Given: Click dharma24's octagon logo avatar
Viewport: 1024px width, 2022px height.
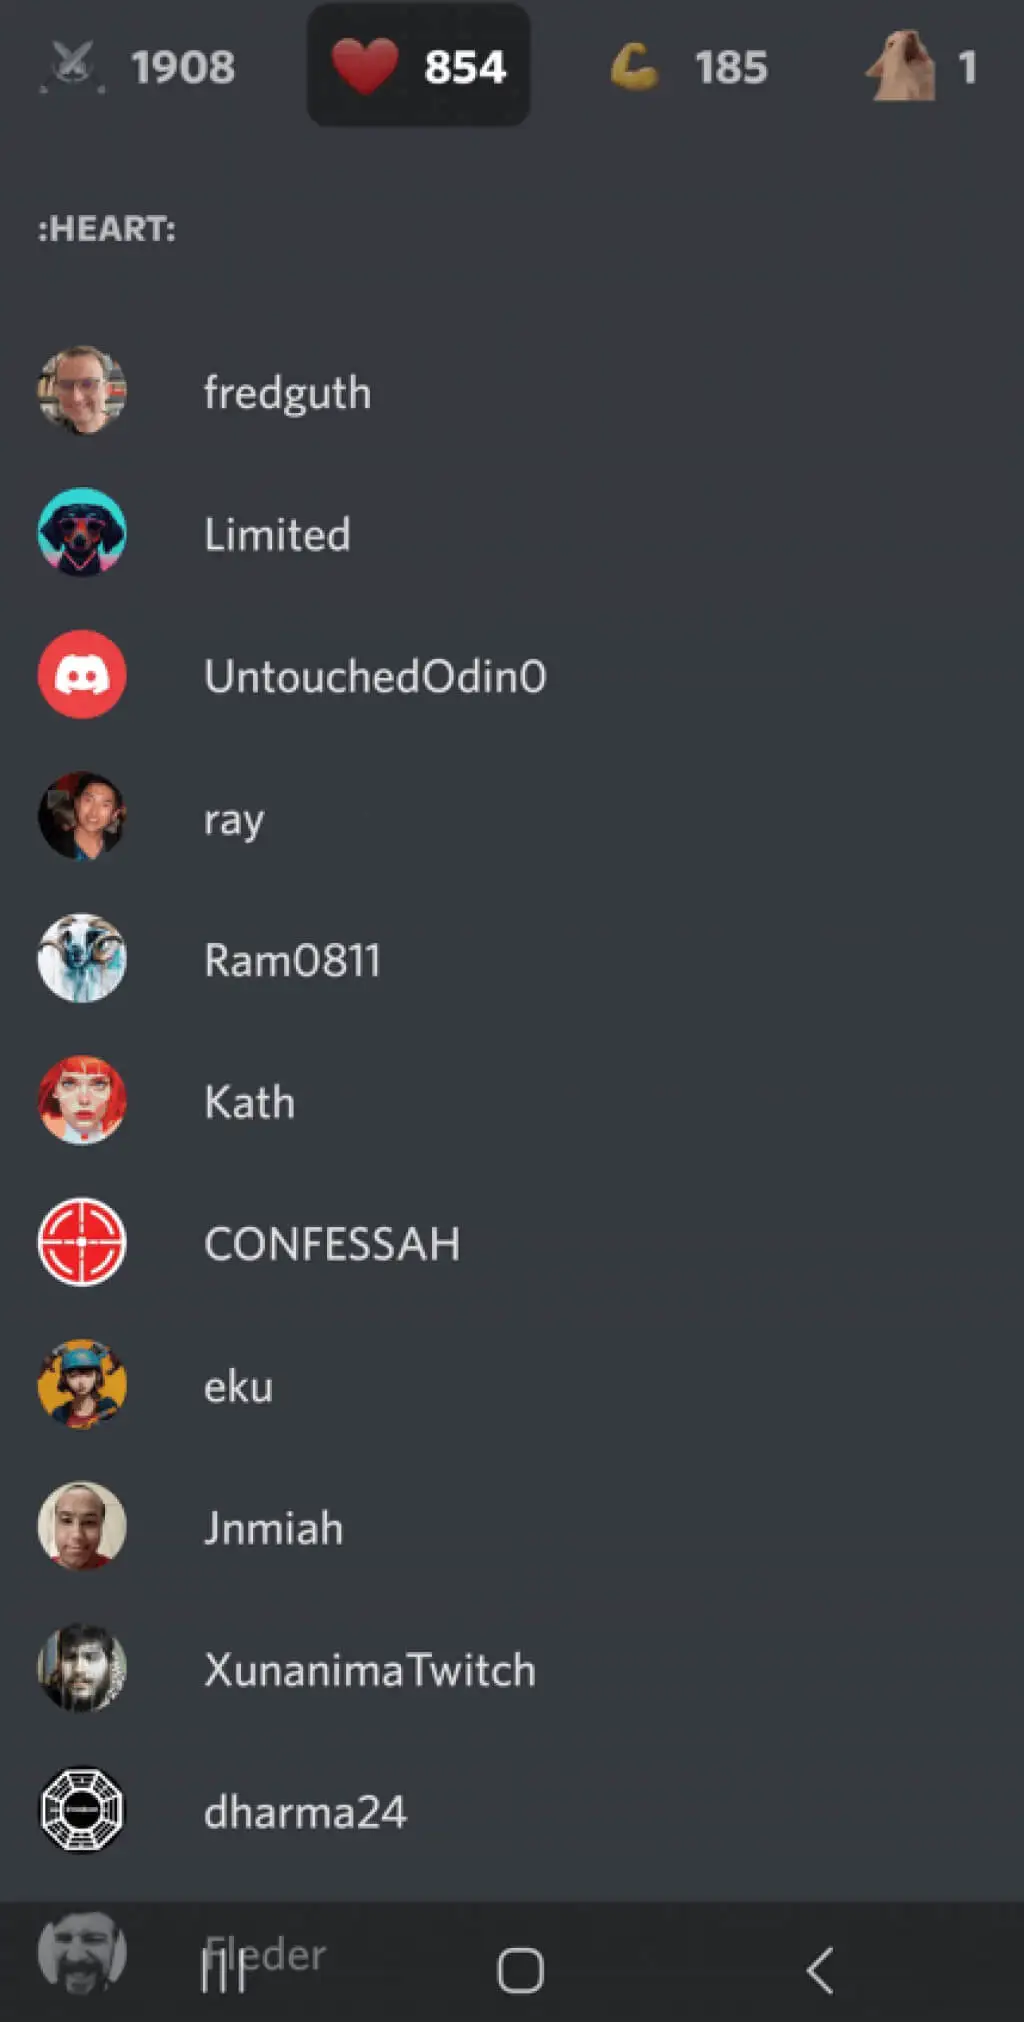Looking at the screenshot, I should pyautogui.click(x=82, y=1810).
